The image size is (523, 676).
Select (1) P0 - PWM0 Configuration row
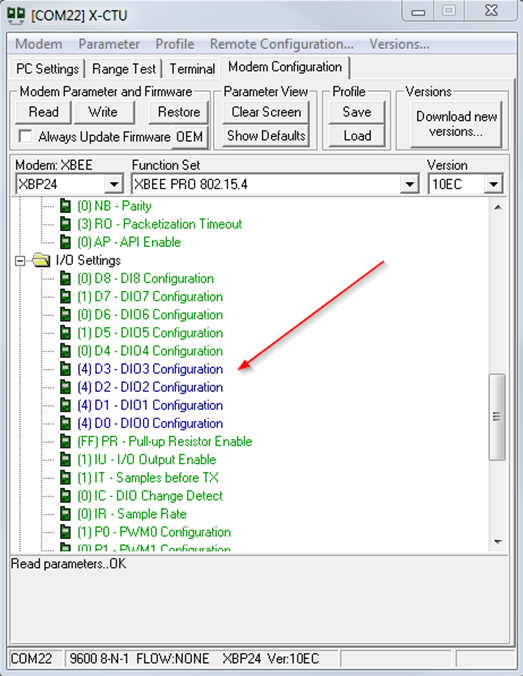pos(154,532)
